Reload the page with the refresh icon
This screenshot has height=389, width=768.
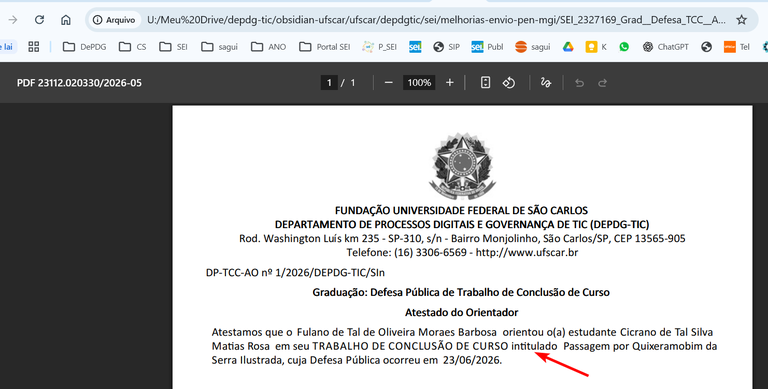coord(39,20)
